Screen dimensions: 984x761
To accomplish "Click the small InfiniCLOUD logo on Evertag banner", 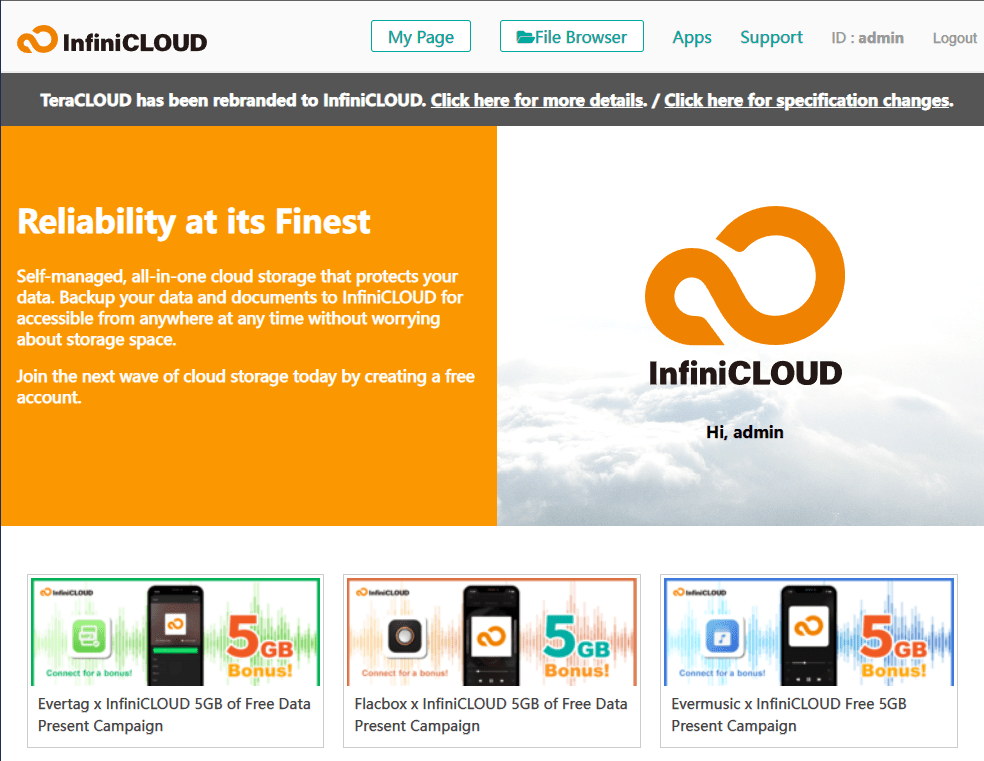I will [x=66, y=592].
